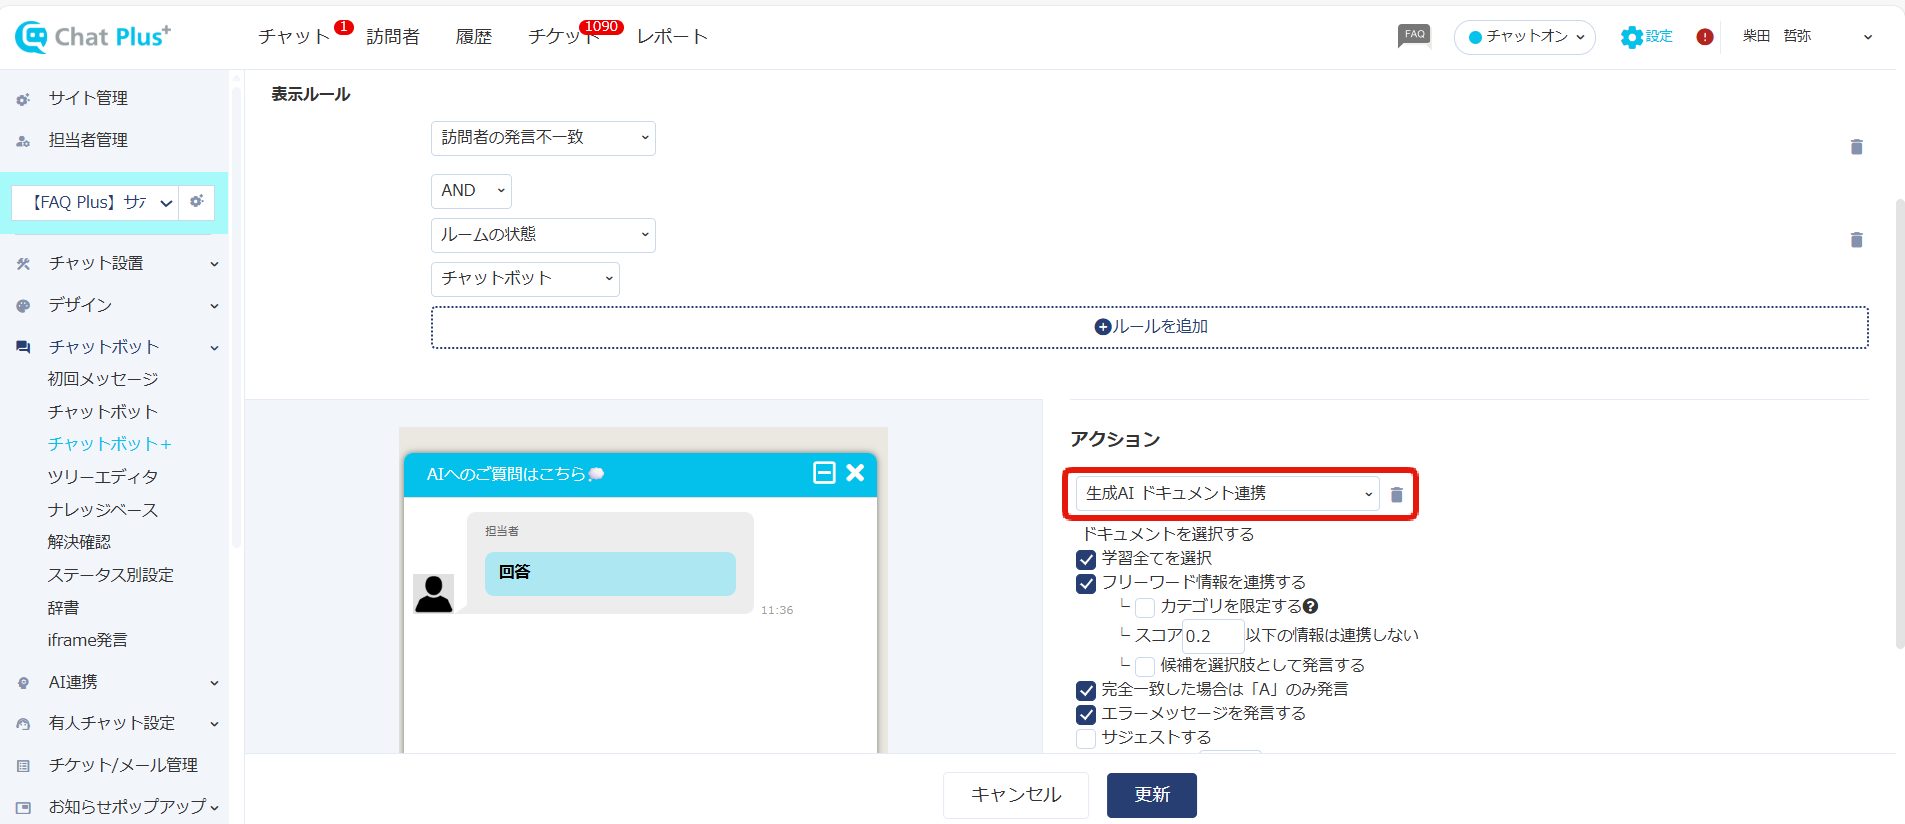
Task: Click the FAQ speech bubble icon
Action: [x=1413, y=36]
